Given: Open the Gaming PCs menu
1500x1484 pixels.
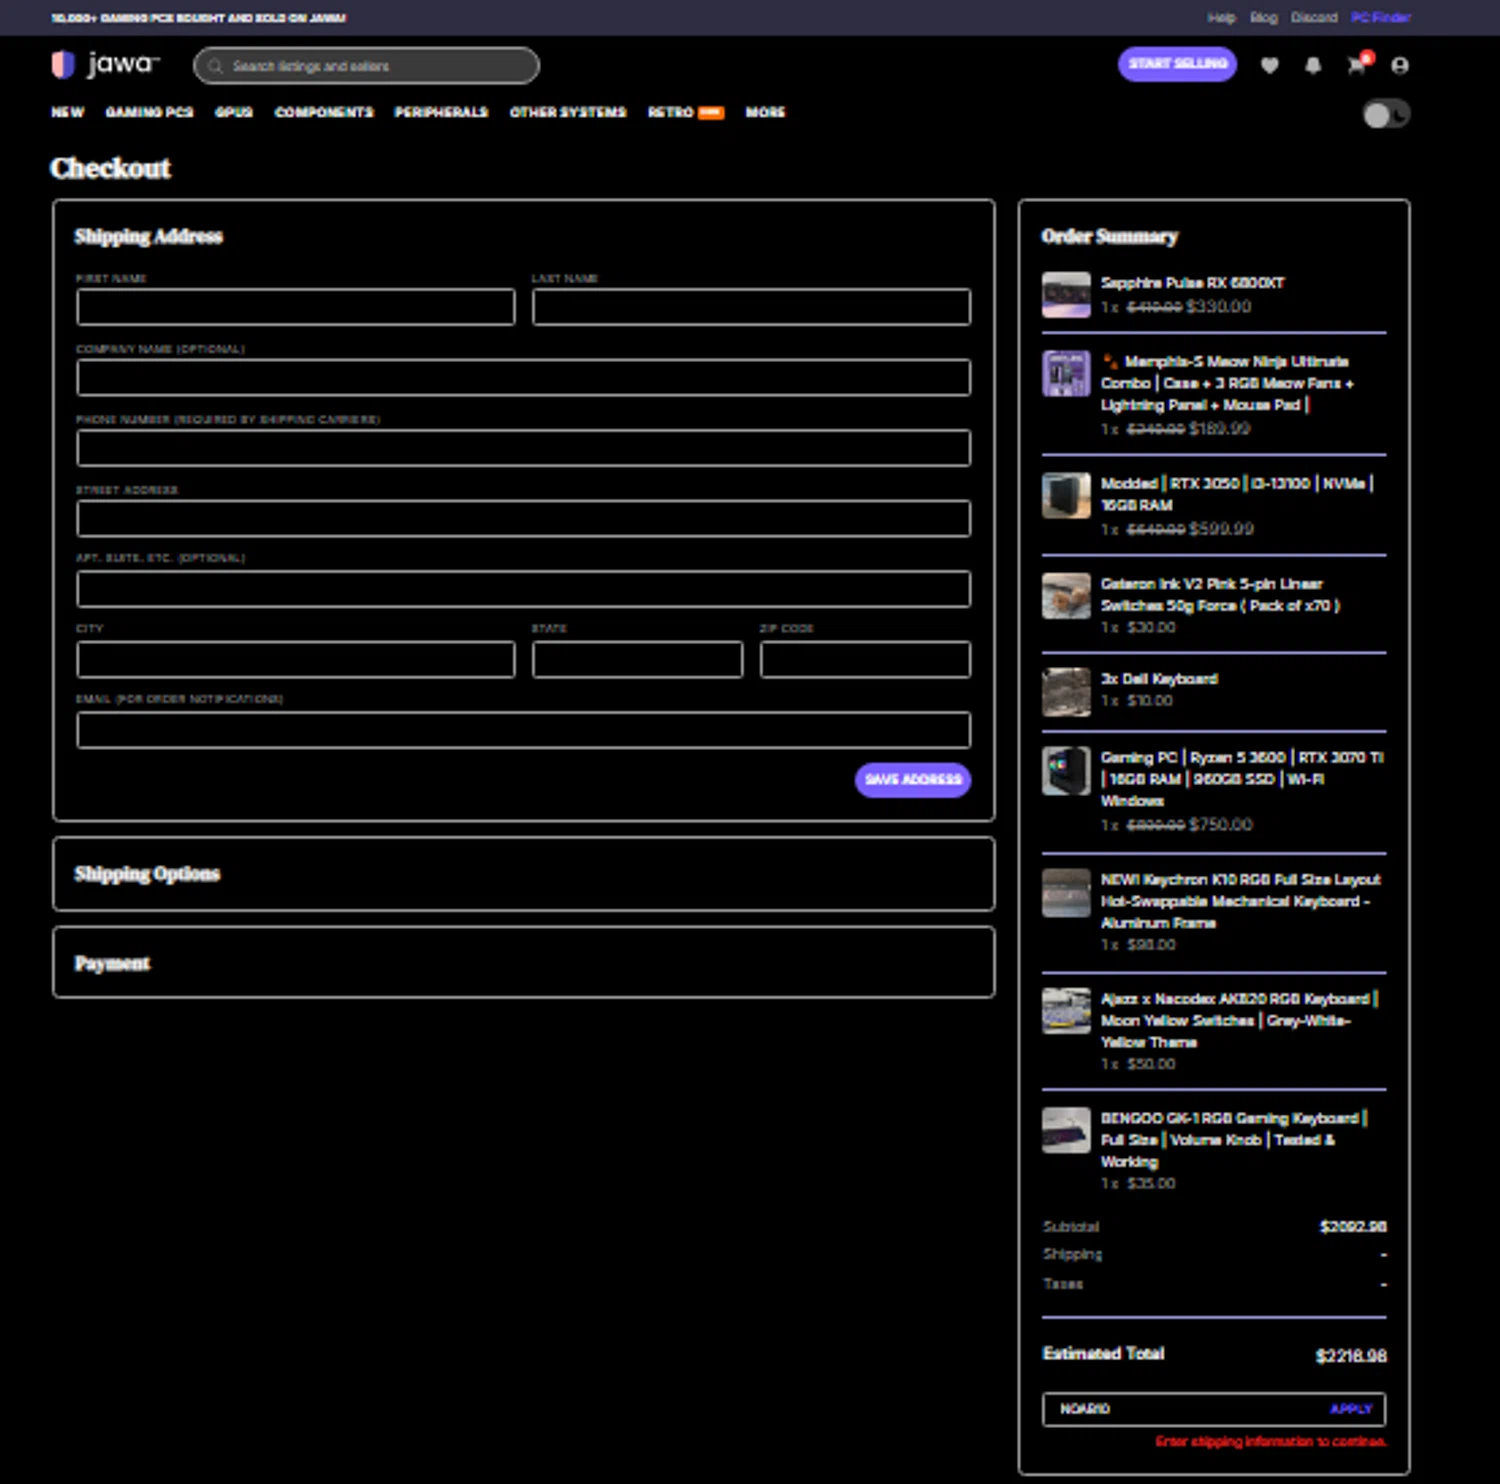Looking at the screenshot, I should 149,112.
